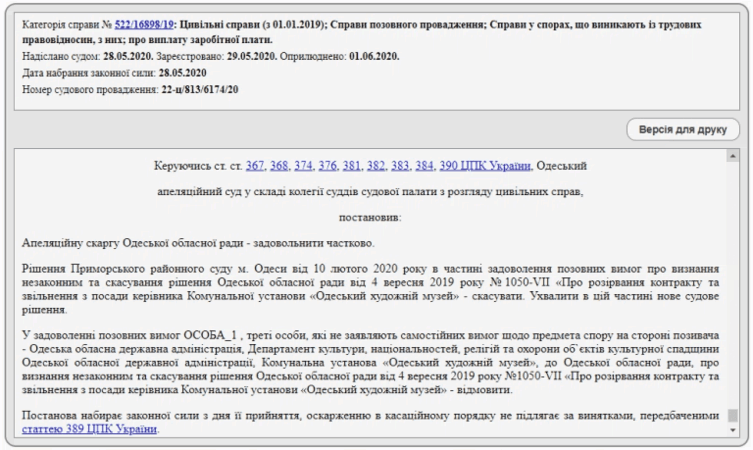This screenshot has height=450, width=753.
Task: Click the scrollbar down arrow
Action: [x=732, y=430]
